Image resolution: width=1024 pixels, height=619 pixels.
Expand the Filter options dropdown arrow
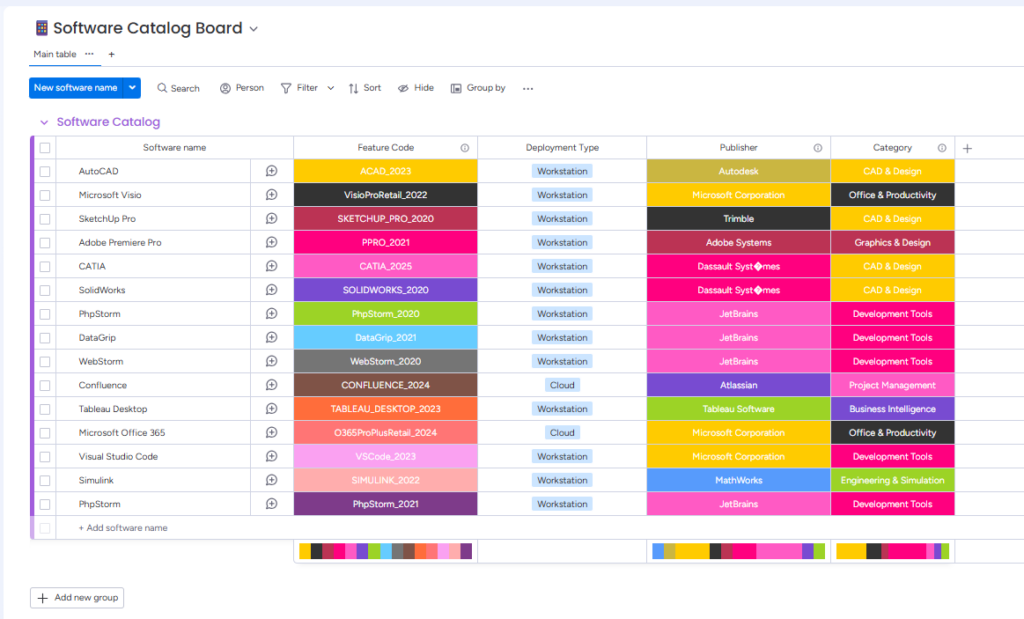(x=329, y=88)
